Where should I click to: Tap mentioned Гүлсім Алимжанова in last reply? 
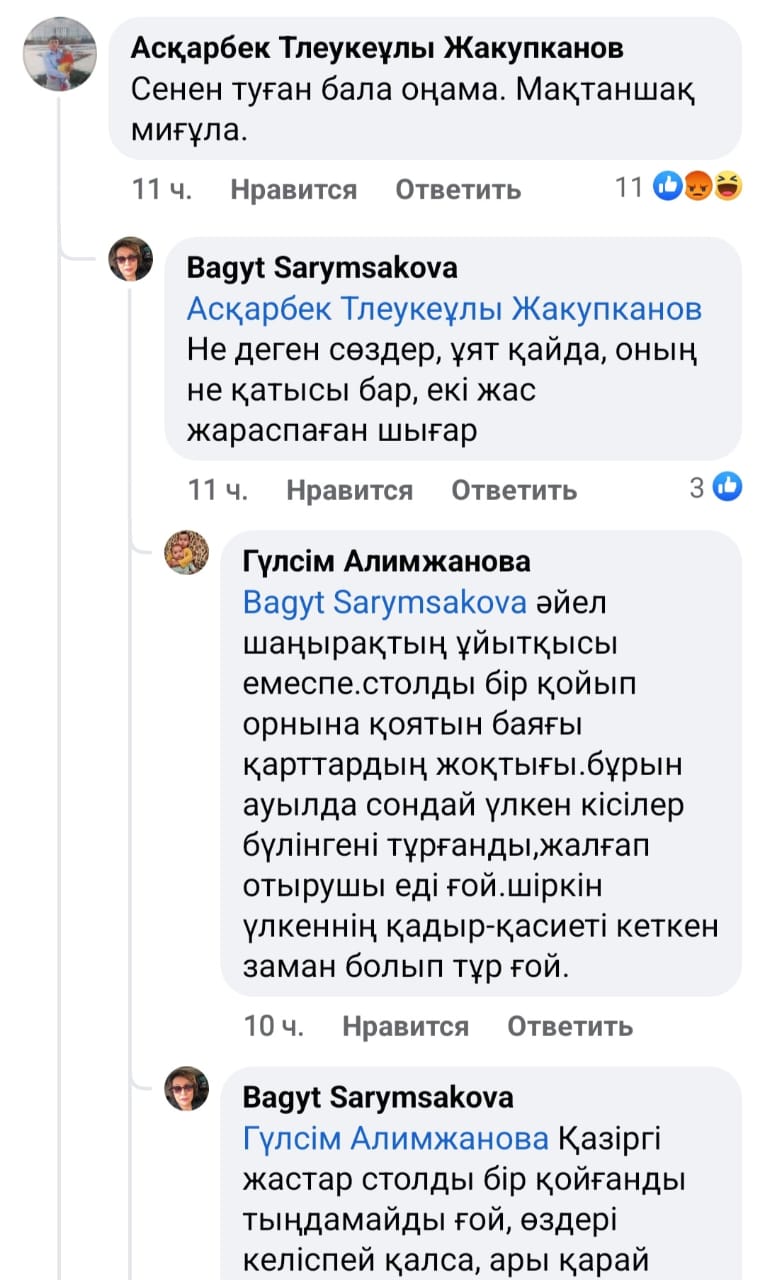coord(396,1138)
